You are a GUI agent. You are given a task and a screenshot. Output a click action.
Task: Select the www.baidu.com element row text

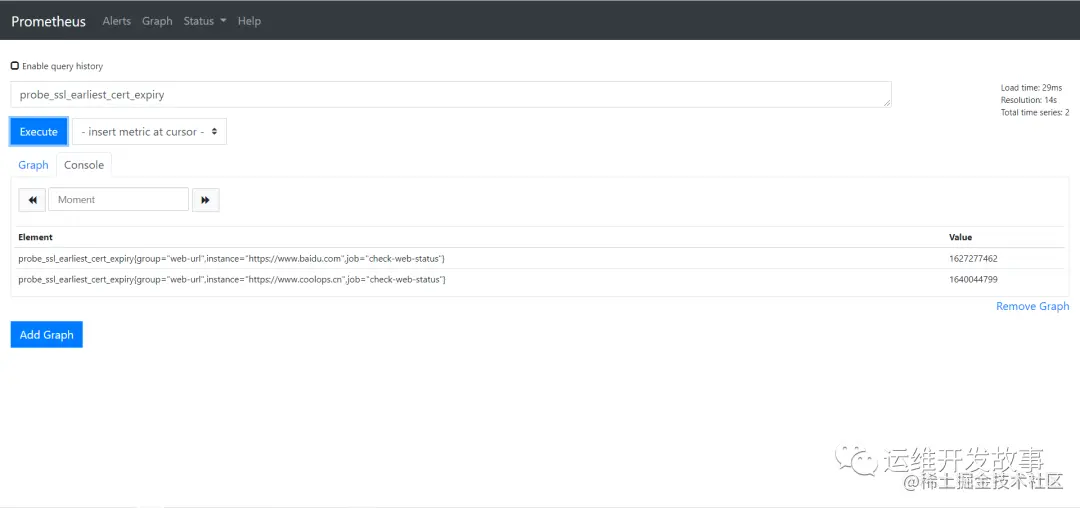click(231, 259)
